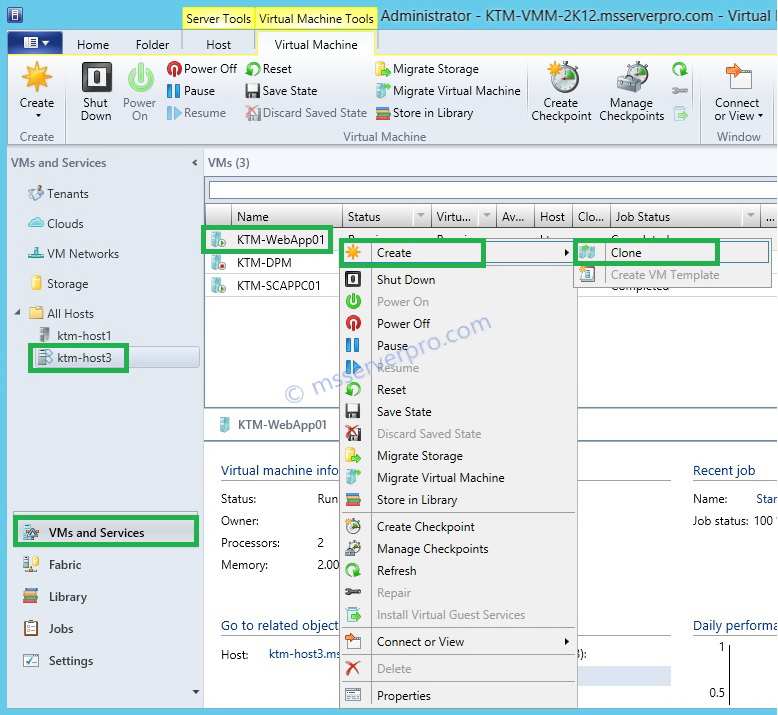Collapse the All Hosts tree node
This screenshot has width=778, height=715.
[18, 313]
